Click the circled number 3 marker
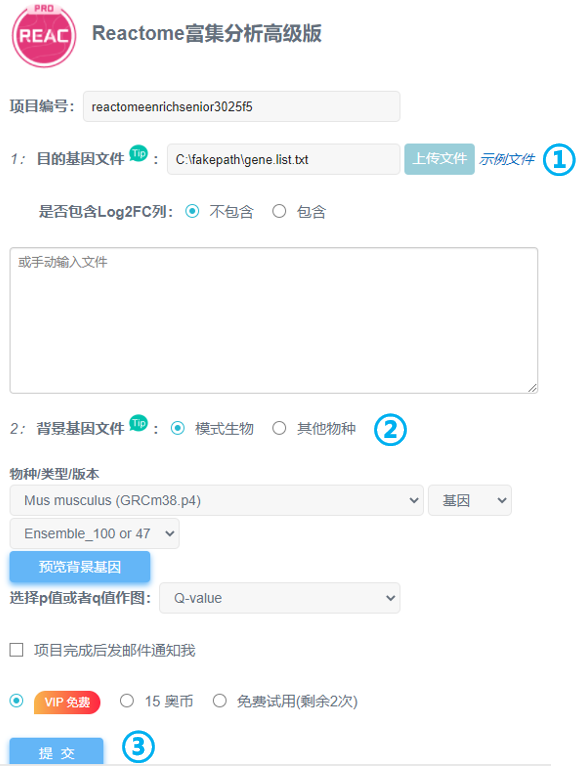 point(138,746)
